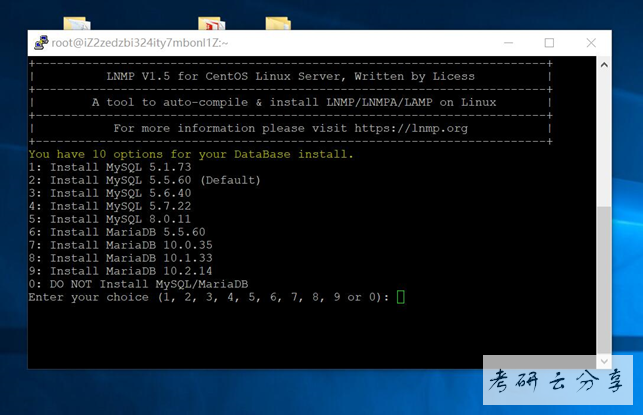Select the middle desktop folder with red file
The width and height of the screenshot is (643, 415).
click(211, 23)
